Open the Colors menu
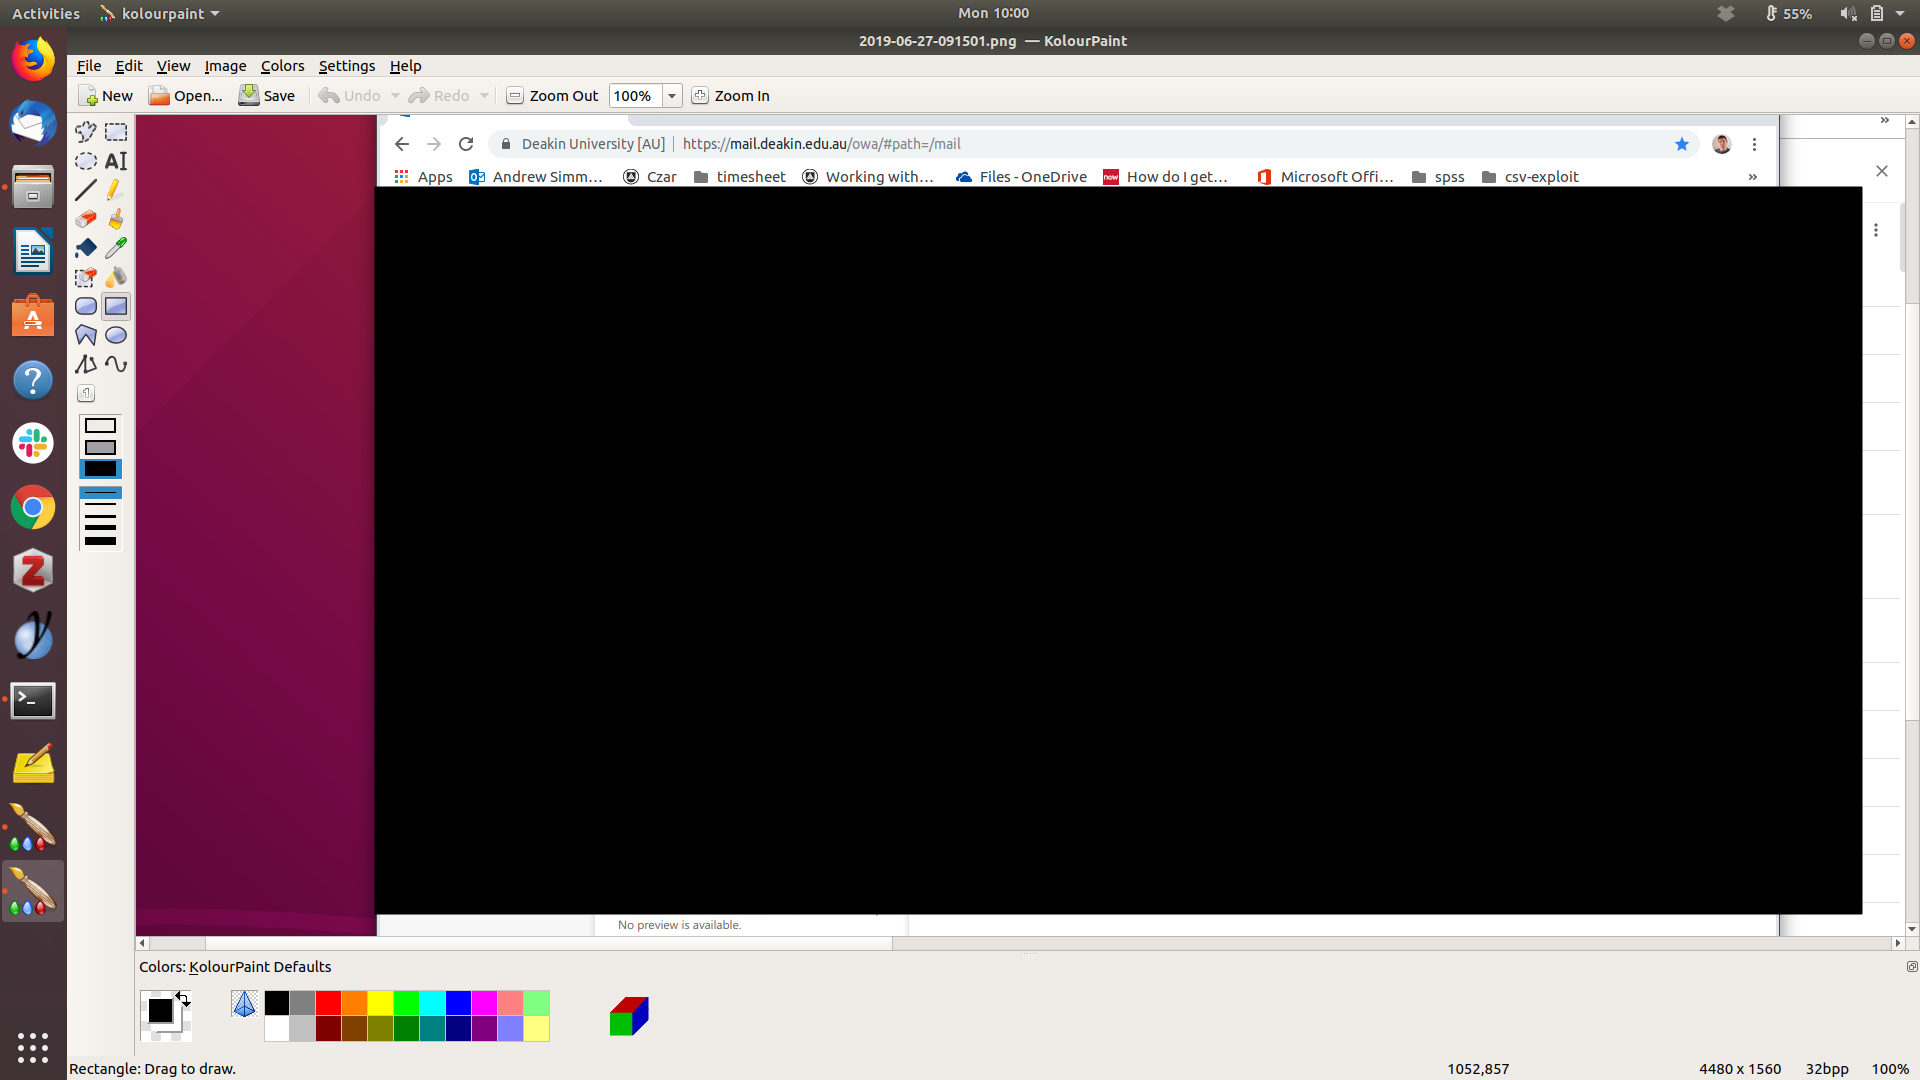This screenshot has width=1920, height=1080. (x=282, y=66)
